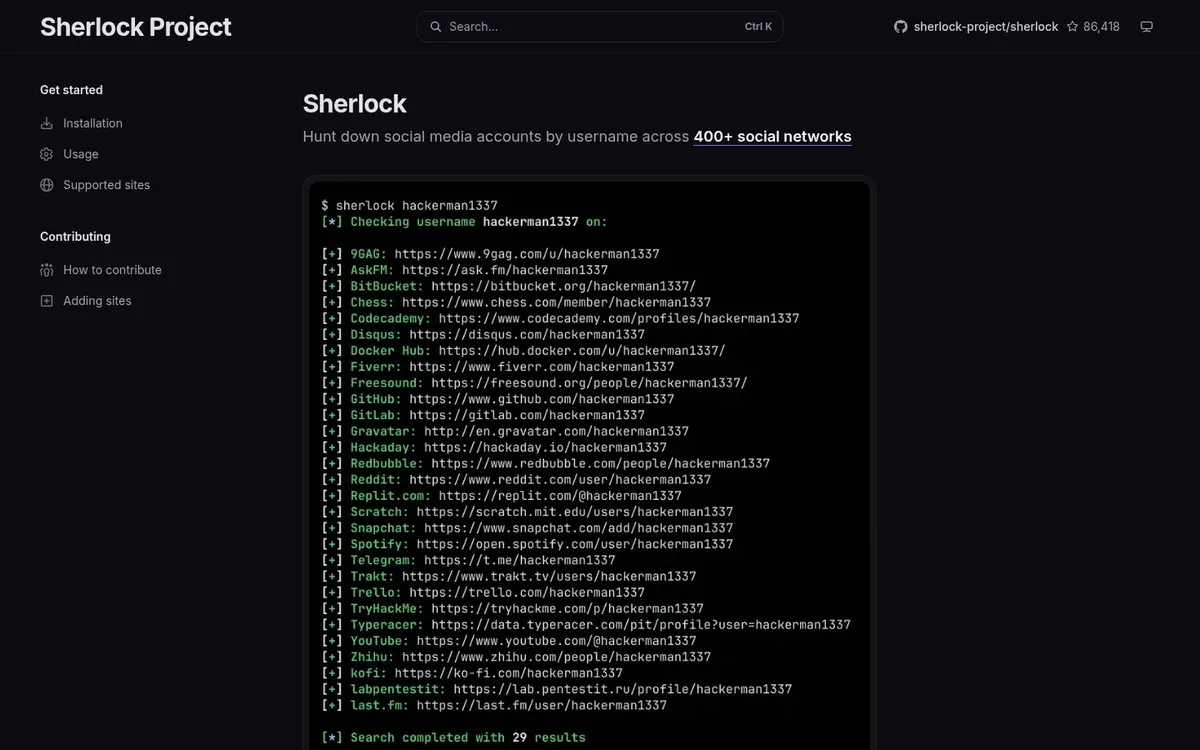The width and height of the screenshot is (1200, 750).
Task: Click the Contributing section heading
Action: pos(75,237)
